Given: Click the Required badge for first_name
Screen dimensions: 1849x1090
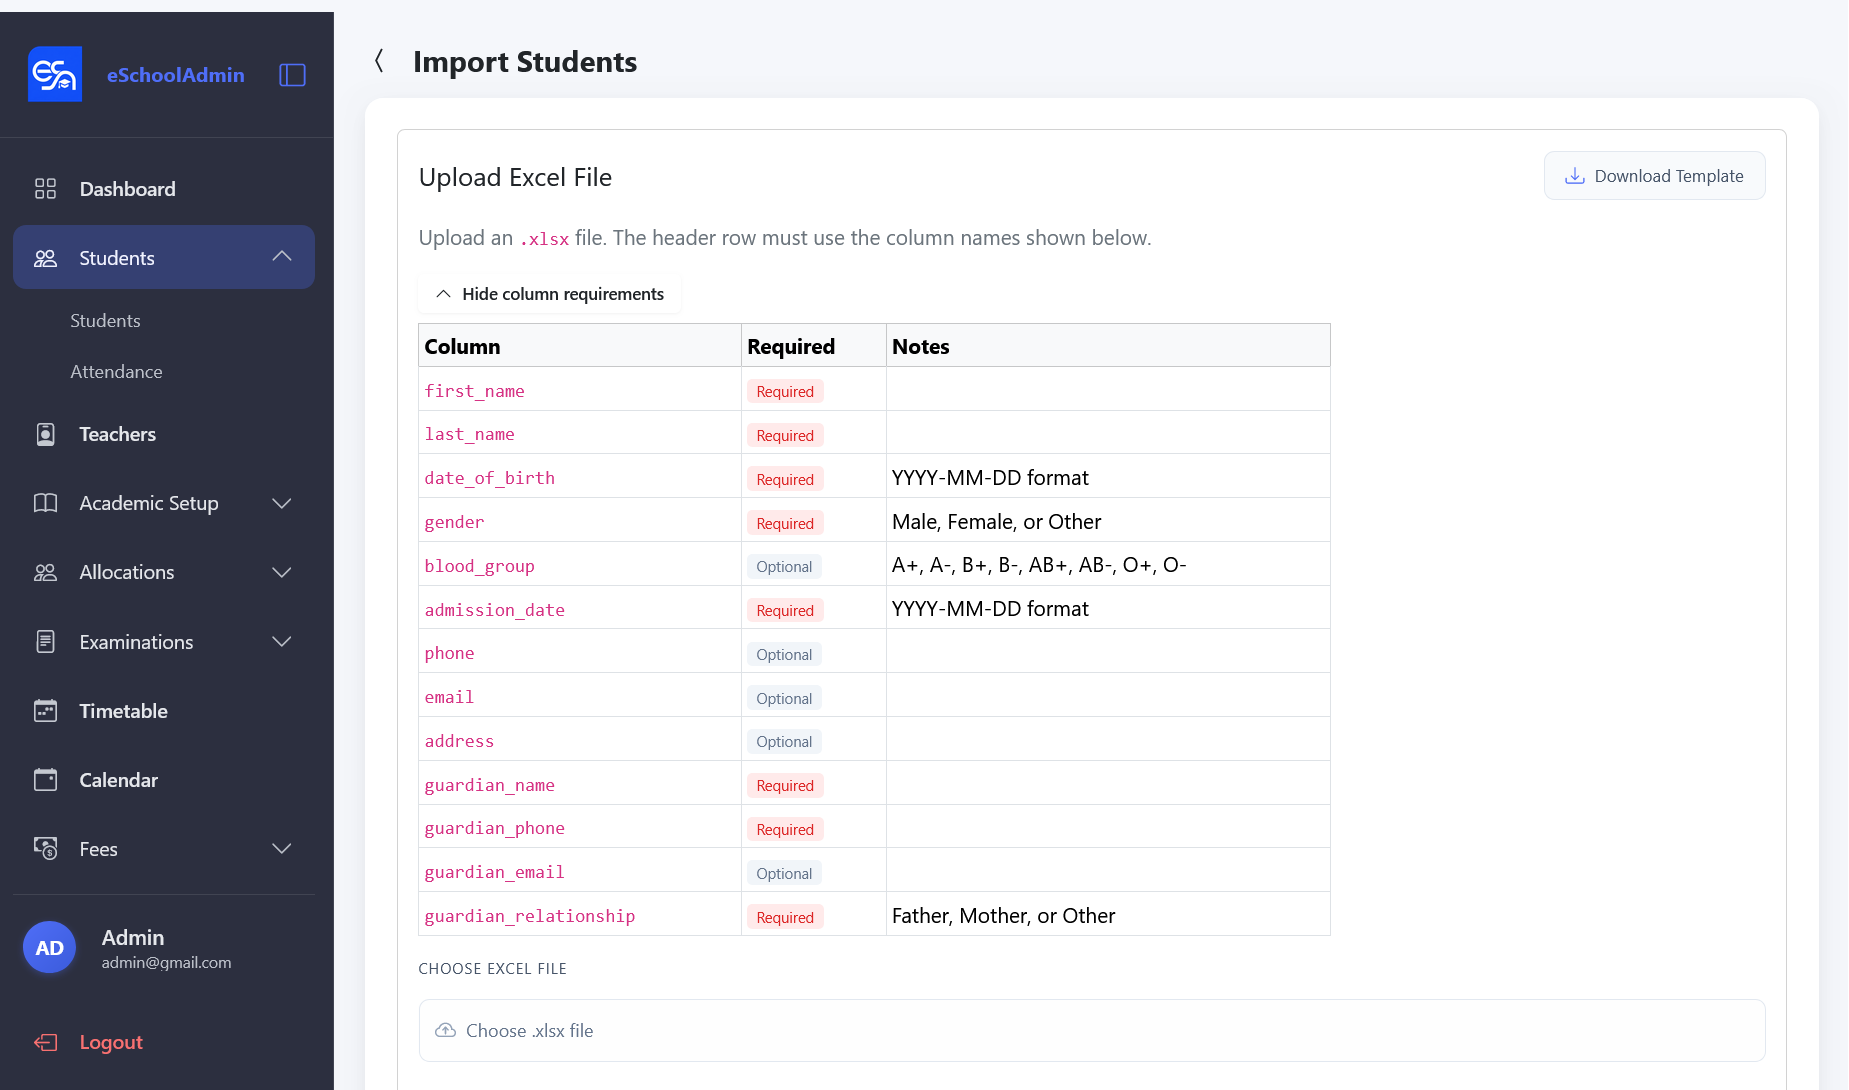Looking at the screenshot, I should pos(785,392).
